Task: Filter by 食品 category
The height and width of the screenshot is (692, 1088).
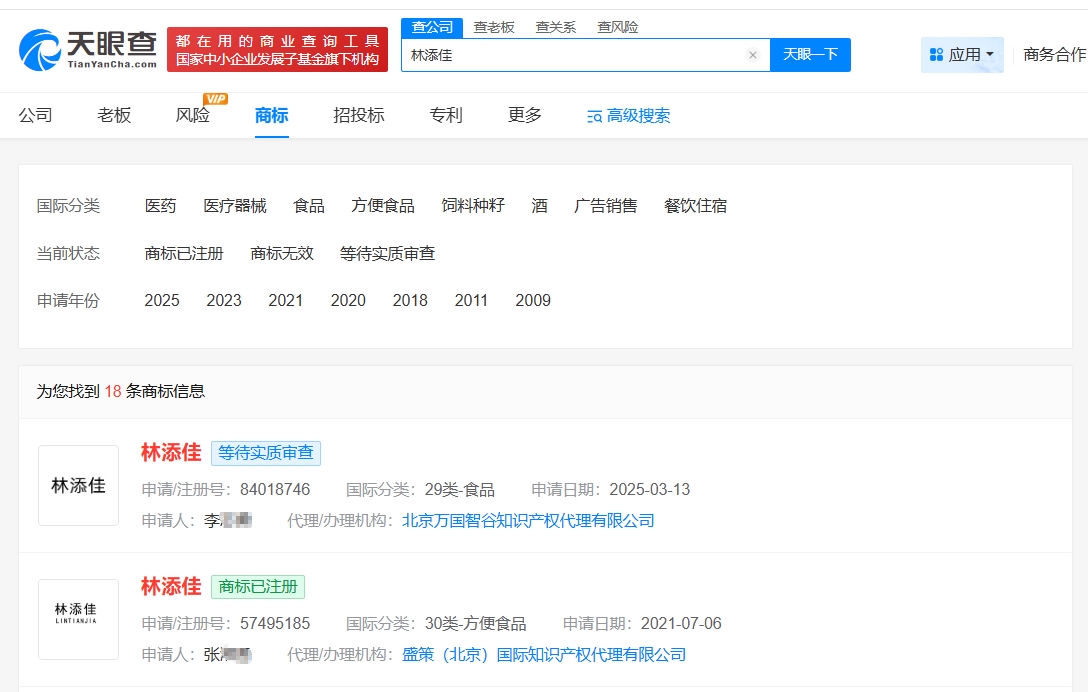Action: pos(309,205)
